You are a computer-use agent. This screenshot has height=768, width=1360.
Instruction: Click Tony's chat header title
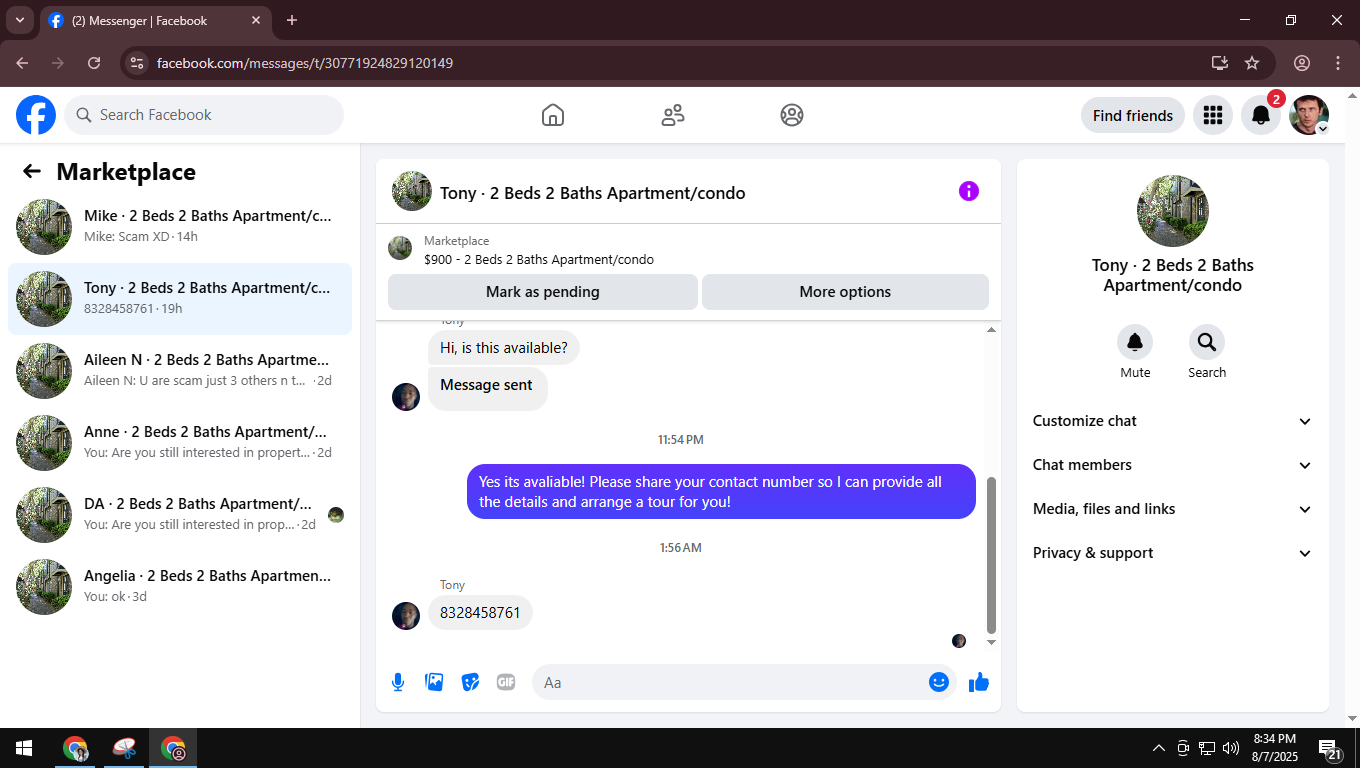coord(592,193)
